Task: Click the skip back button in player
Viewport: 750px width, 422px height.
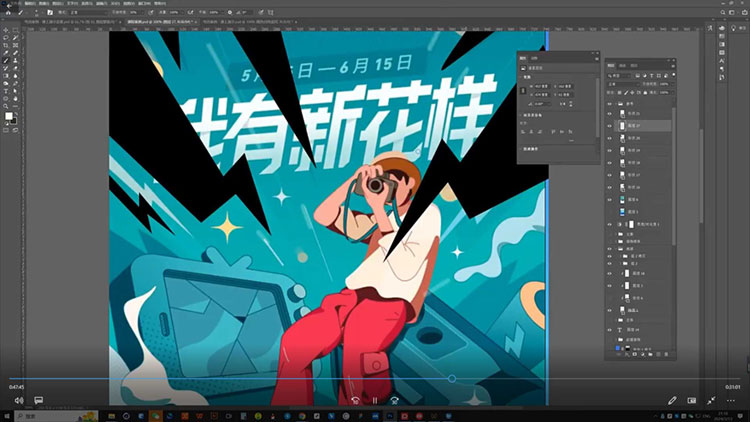Action: click(355, 400)
